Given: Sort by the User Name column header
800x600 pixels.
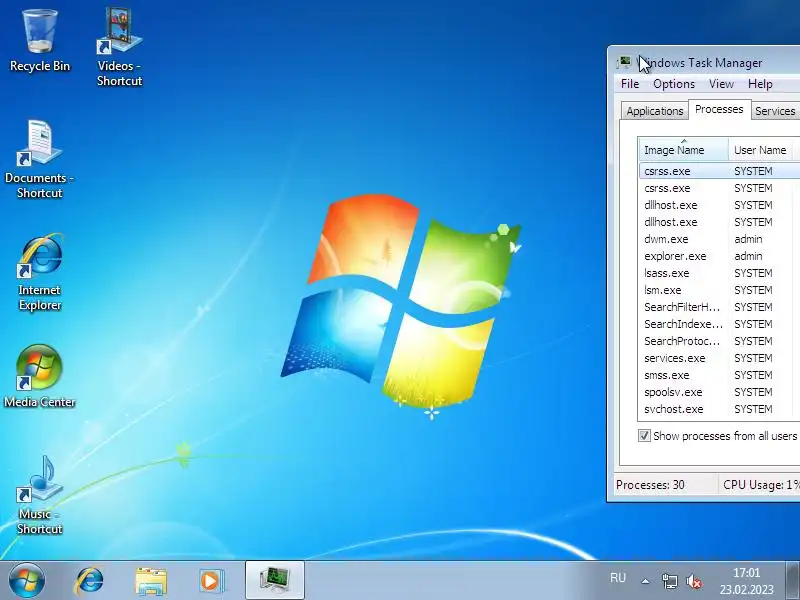Looking at the screenshot, I should pyautogui.click(x=760, y=149).
